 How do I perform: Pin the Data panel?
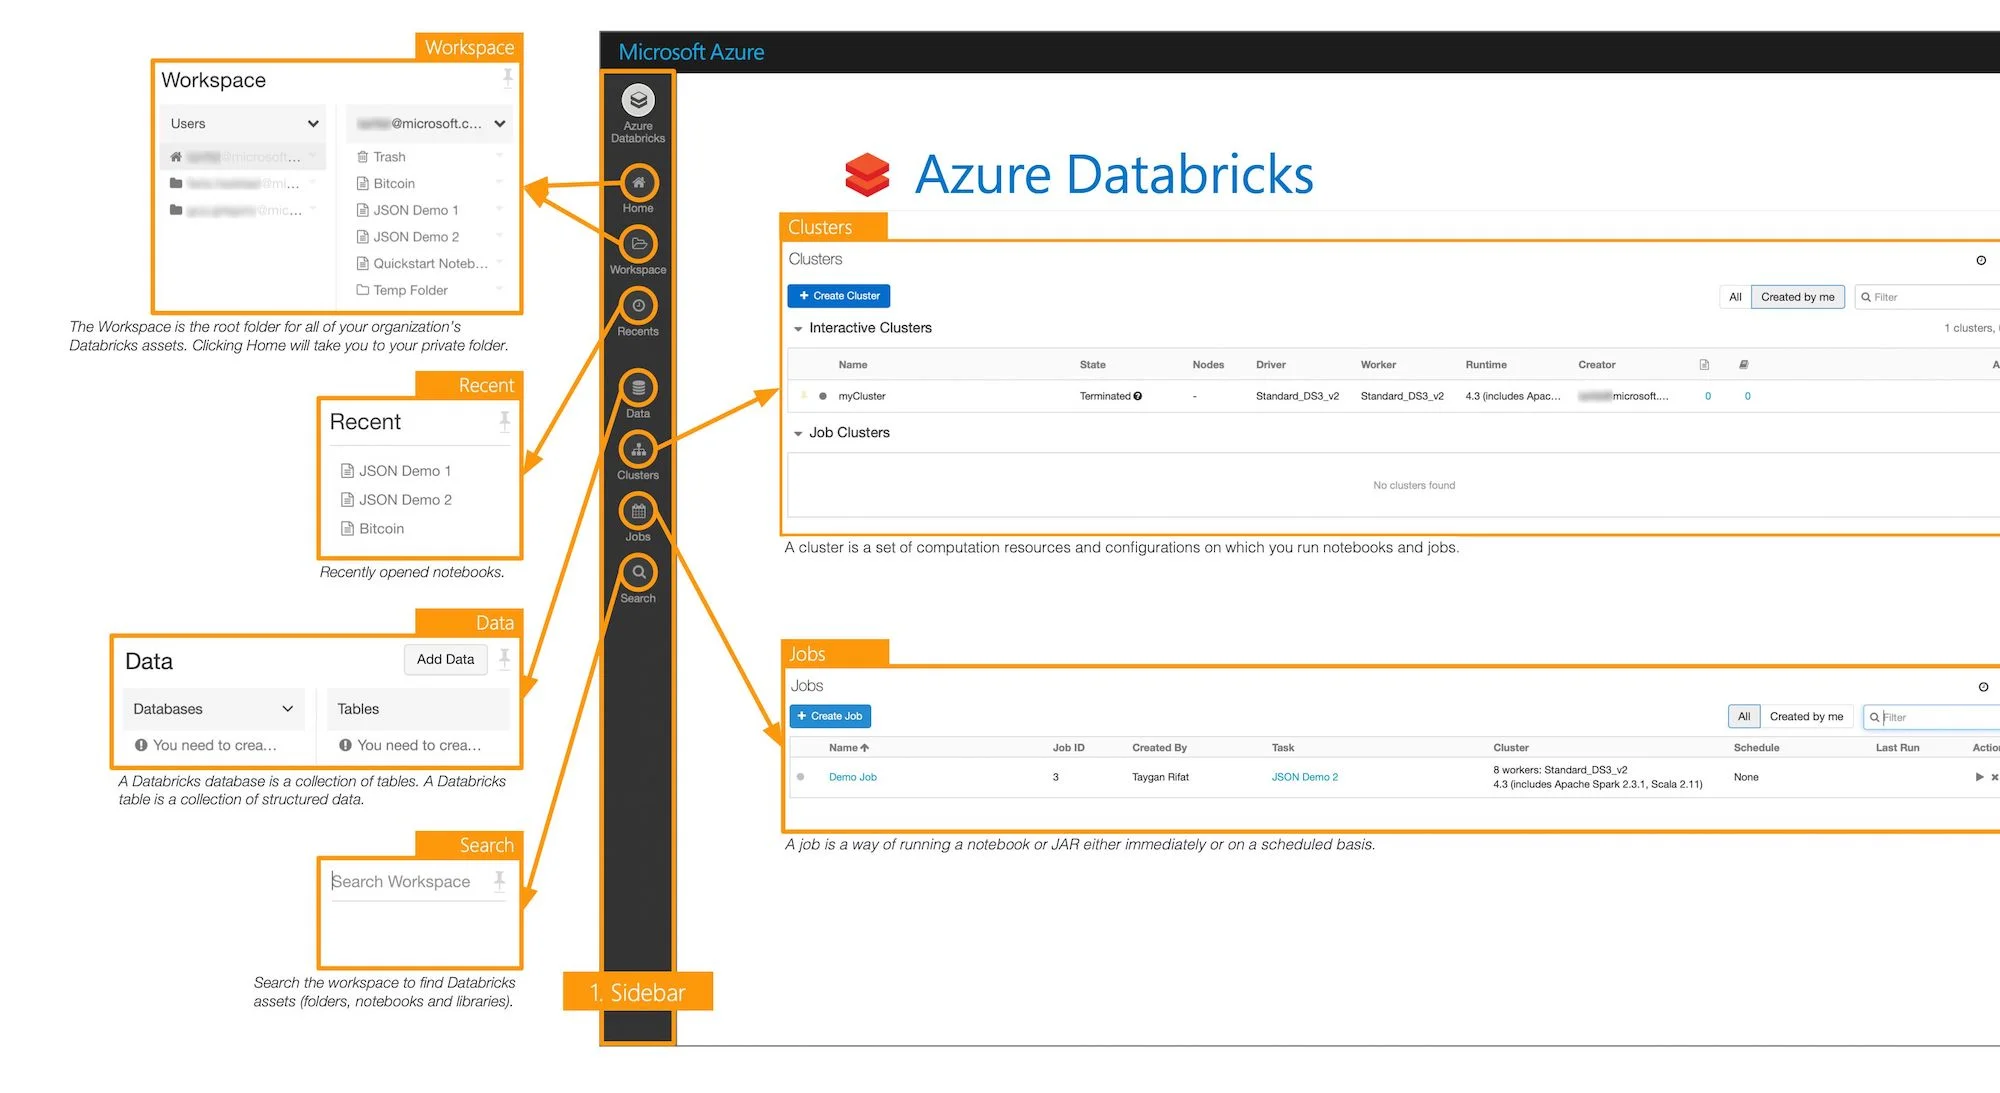pos(504,659)
